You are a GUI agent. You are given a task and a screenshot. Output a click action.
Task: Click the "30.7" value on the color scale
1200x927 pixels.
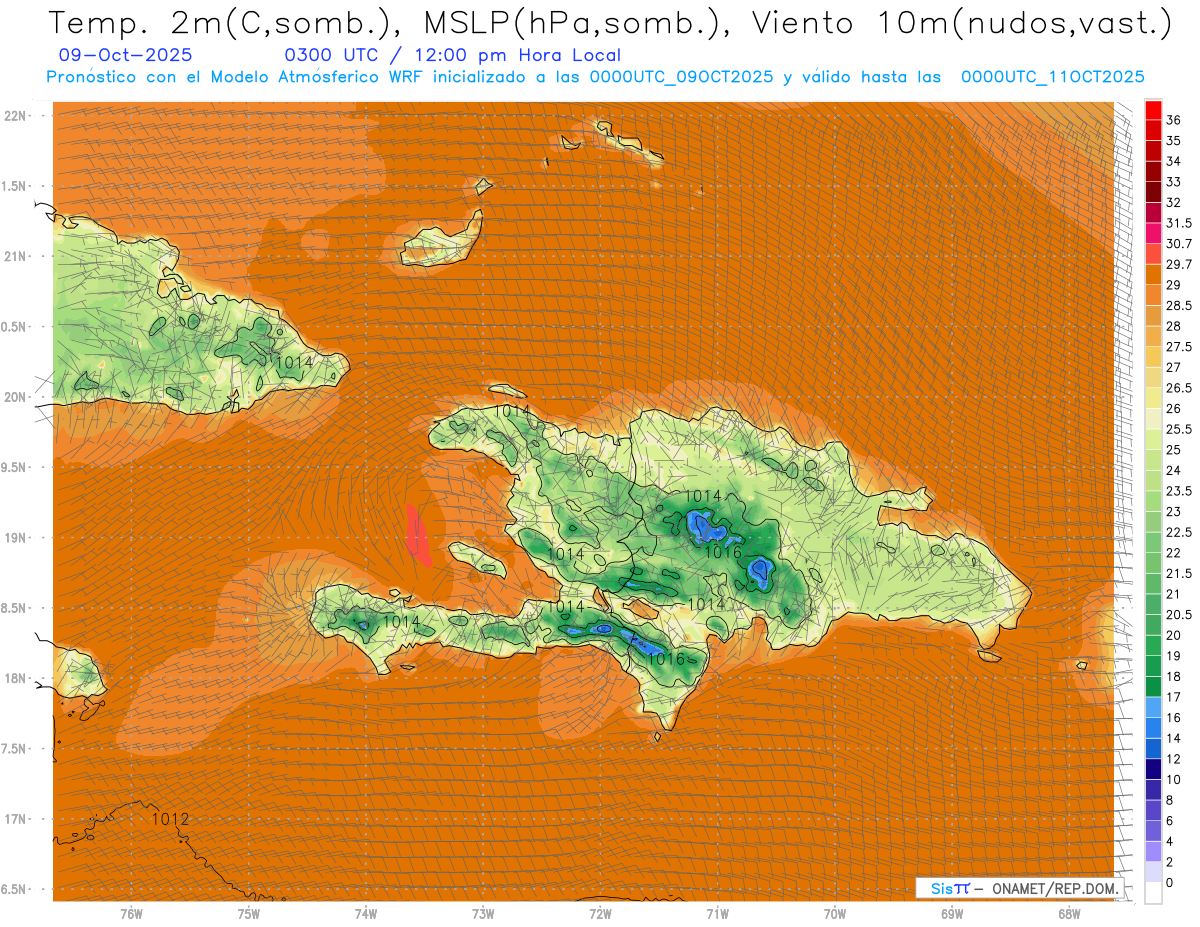[1178, 244]
